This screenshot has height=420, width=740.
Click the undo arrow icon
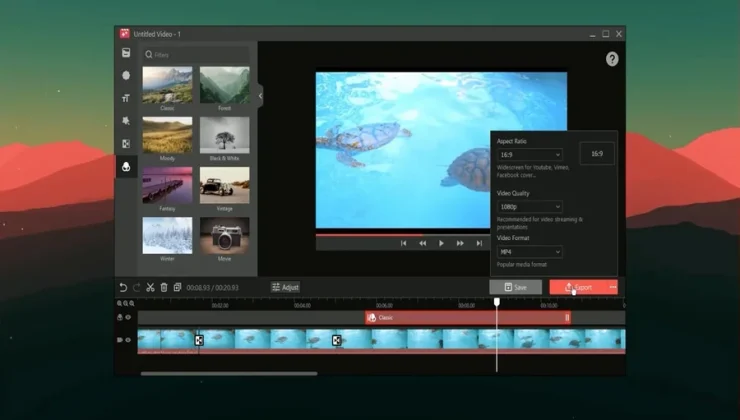point(123,287)
